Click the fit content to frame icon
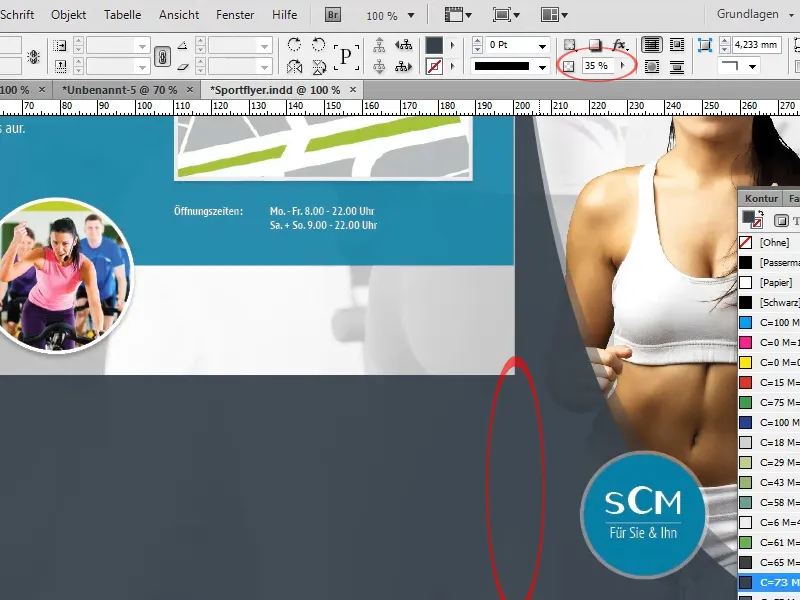This screenshot has width=800, height=600. click(x=705, y=45)
